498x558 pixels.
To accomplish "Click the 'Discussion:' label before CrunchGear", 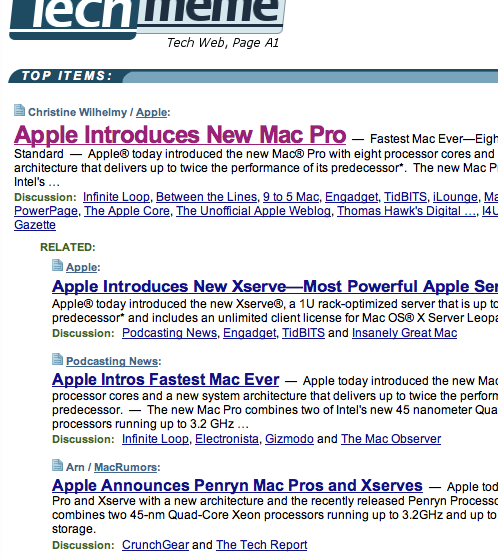I will click(83, 545).
